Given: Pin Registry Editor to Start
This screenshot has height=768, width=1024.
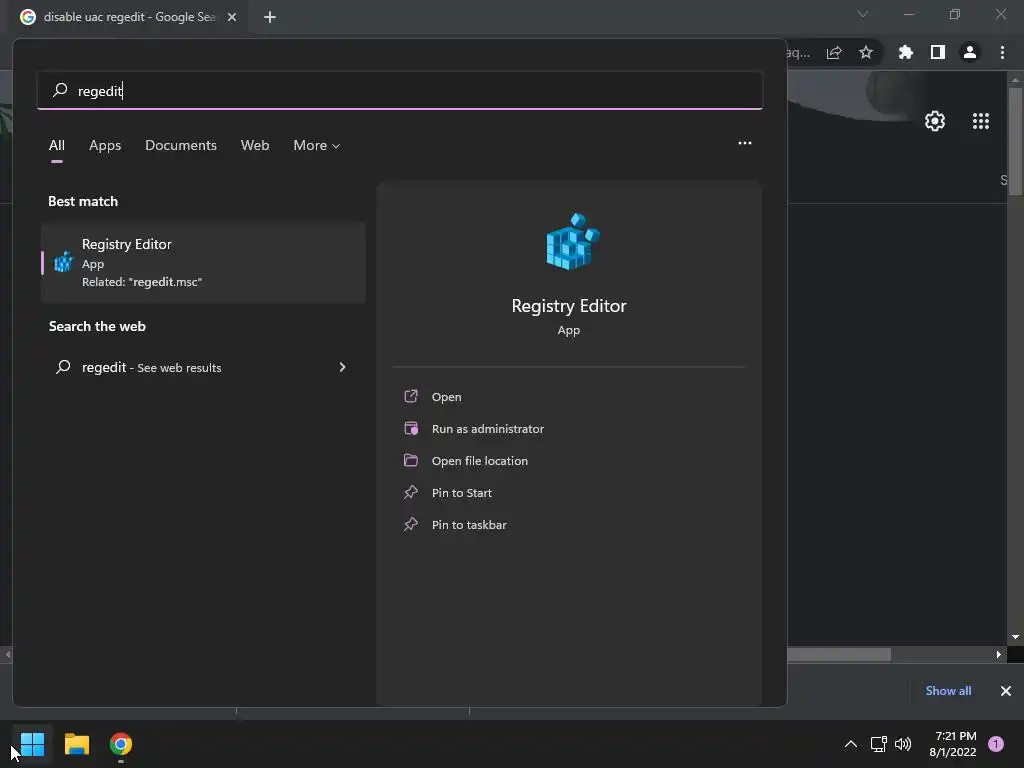Looking at the screenshot, I should tap(461, 493).
